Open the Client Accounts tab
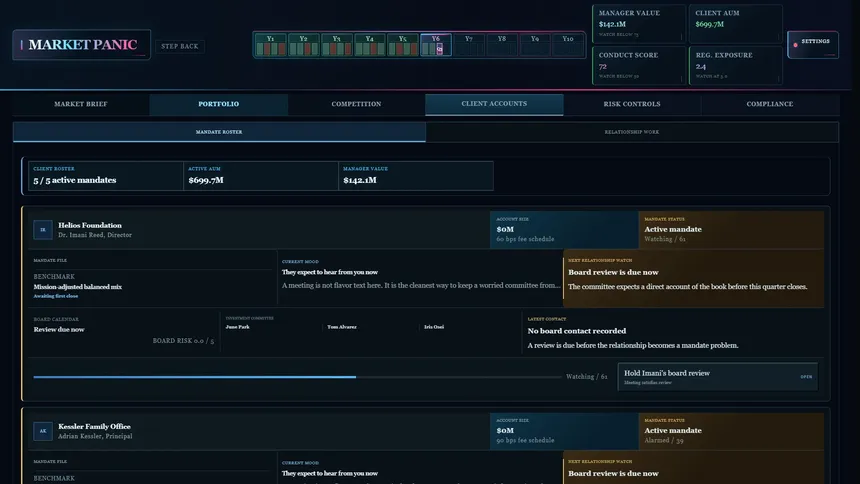Screen dimensions: 860x484 click(494, 104)
